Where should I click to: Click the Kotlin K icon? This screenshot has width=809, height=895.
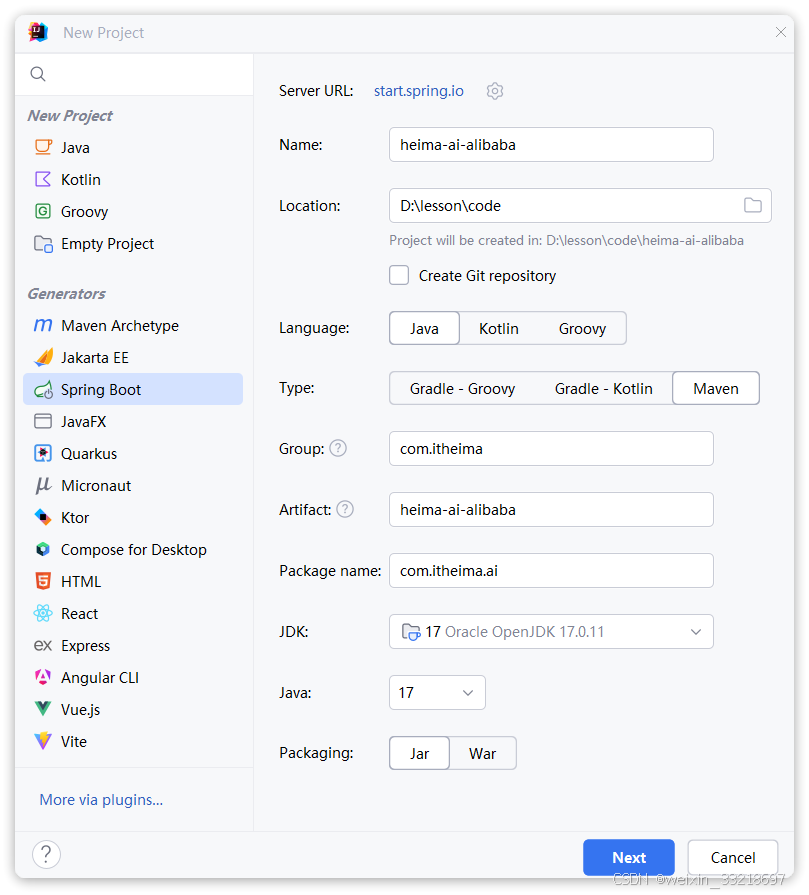pos(43,179)
